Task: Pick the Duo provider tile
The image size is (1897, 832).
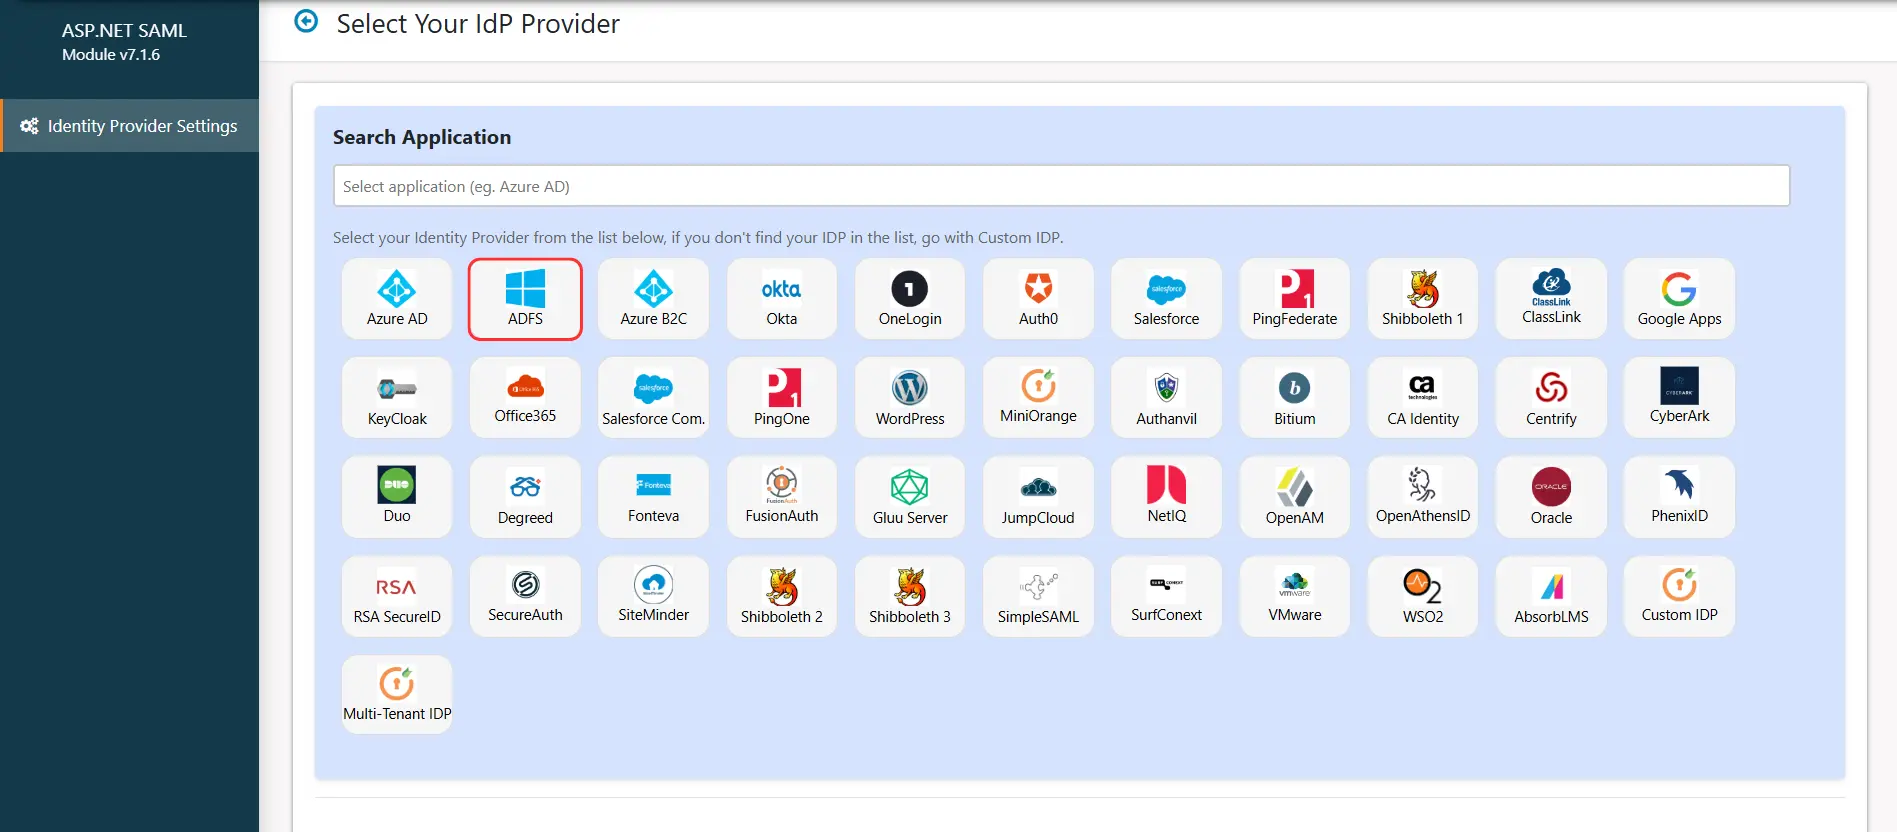Action: [397, 497]
